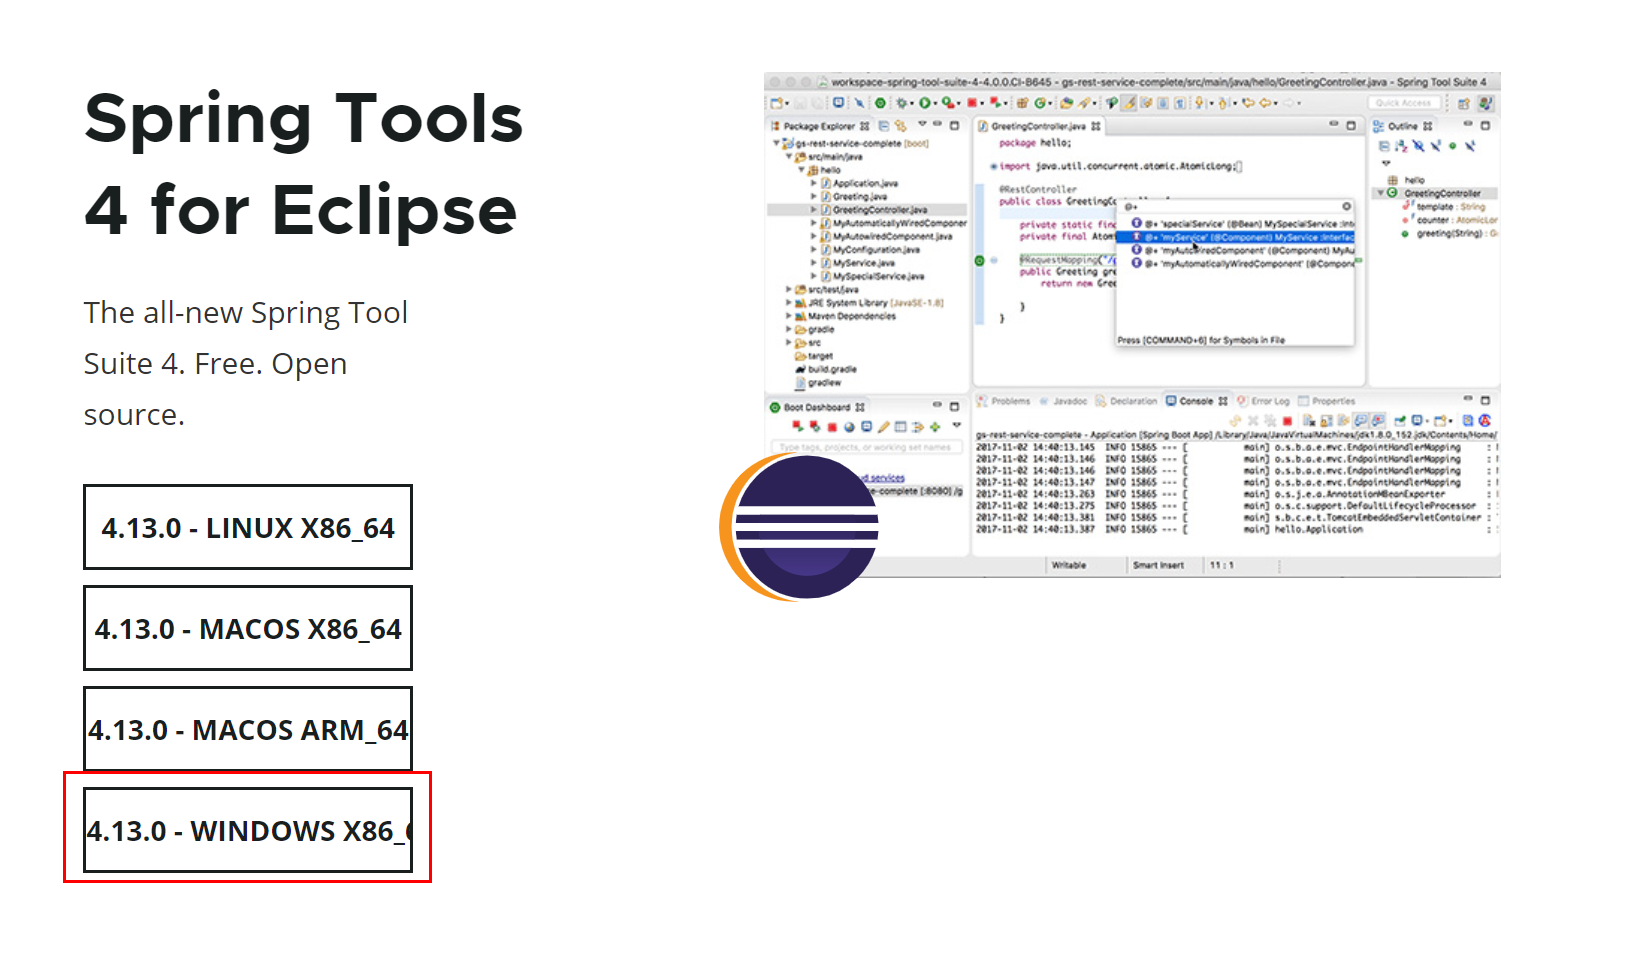Click the "The all-new Spring Tool Suite 4" description
Viewport: 1647px width, 975px height.
246,363
